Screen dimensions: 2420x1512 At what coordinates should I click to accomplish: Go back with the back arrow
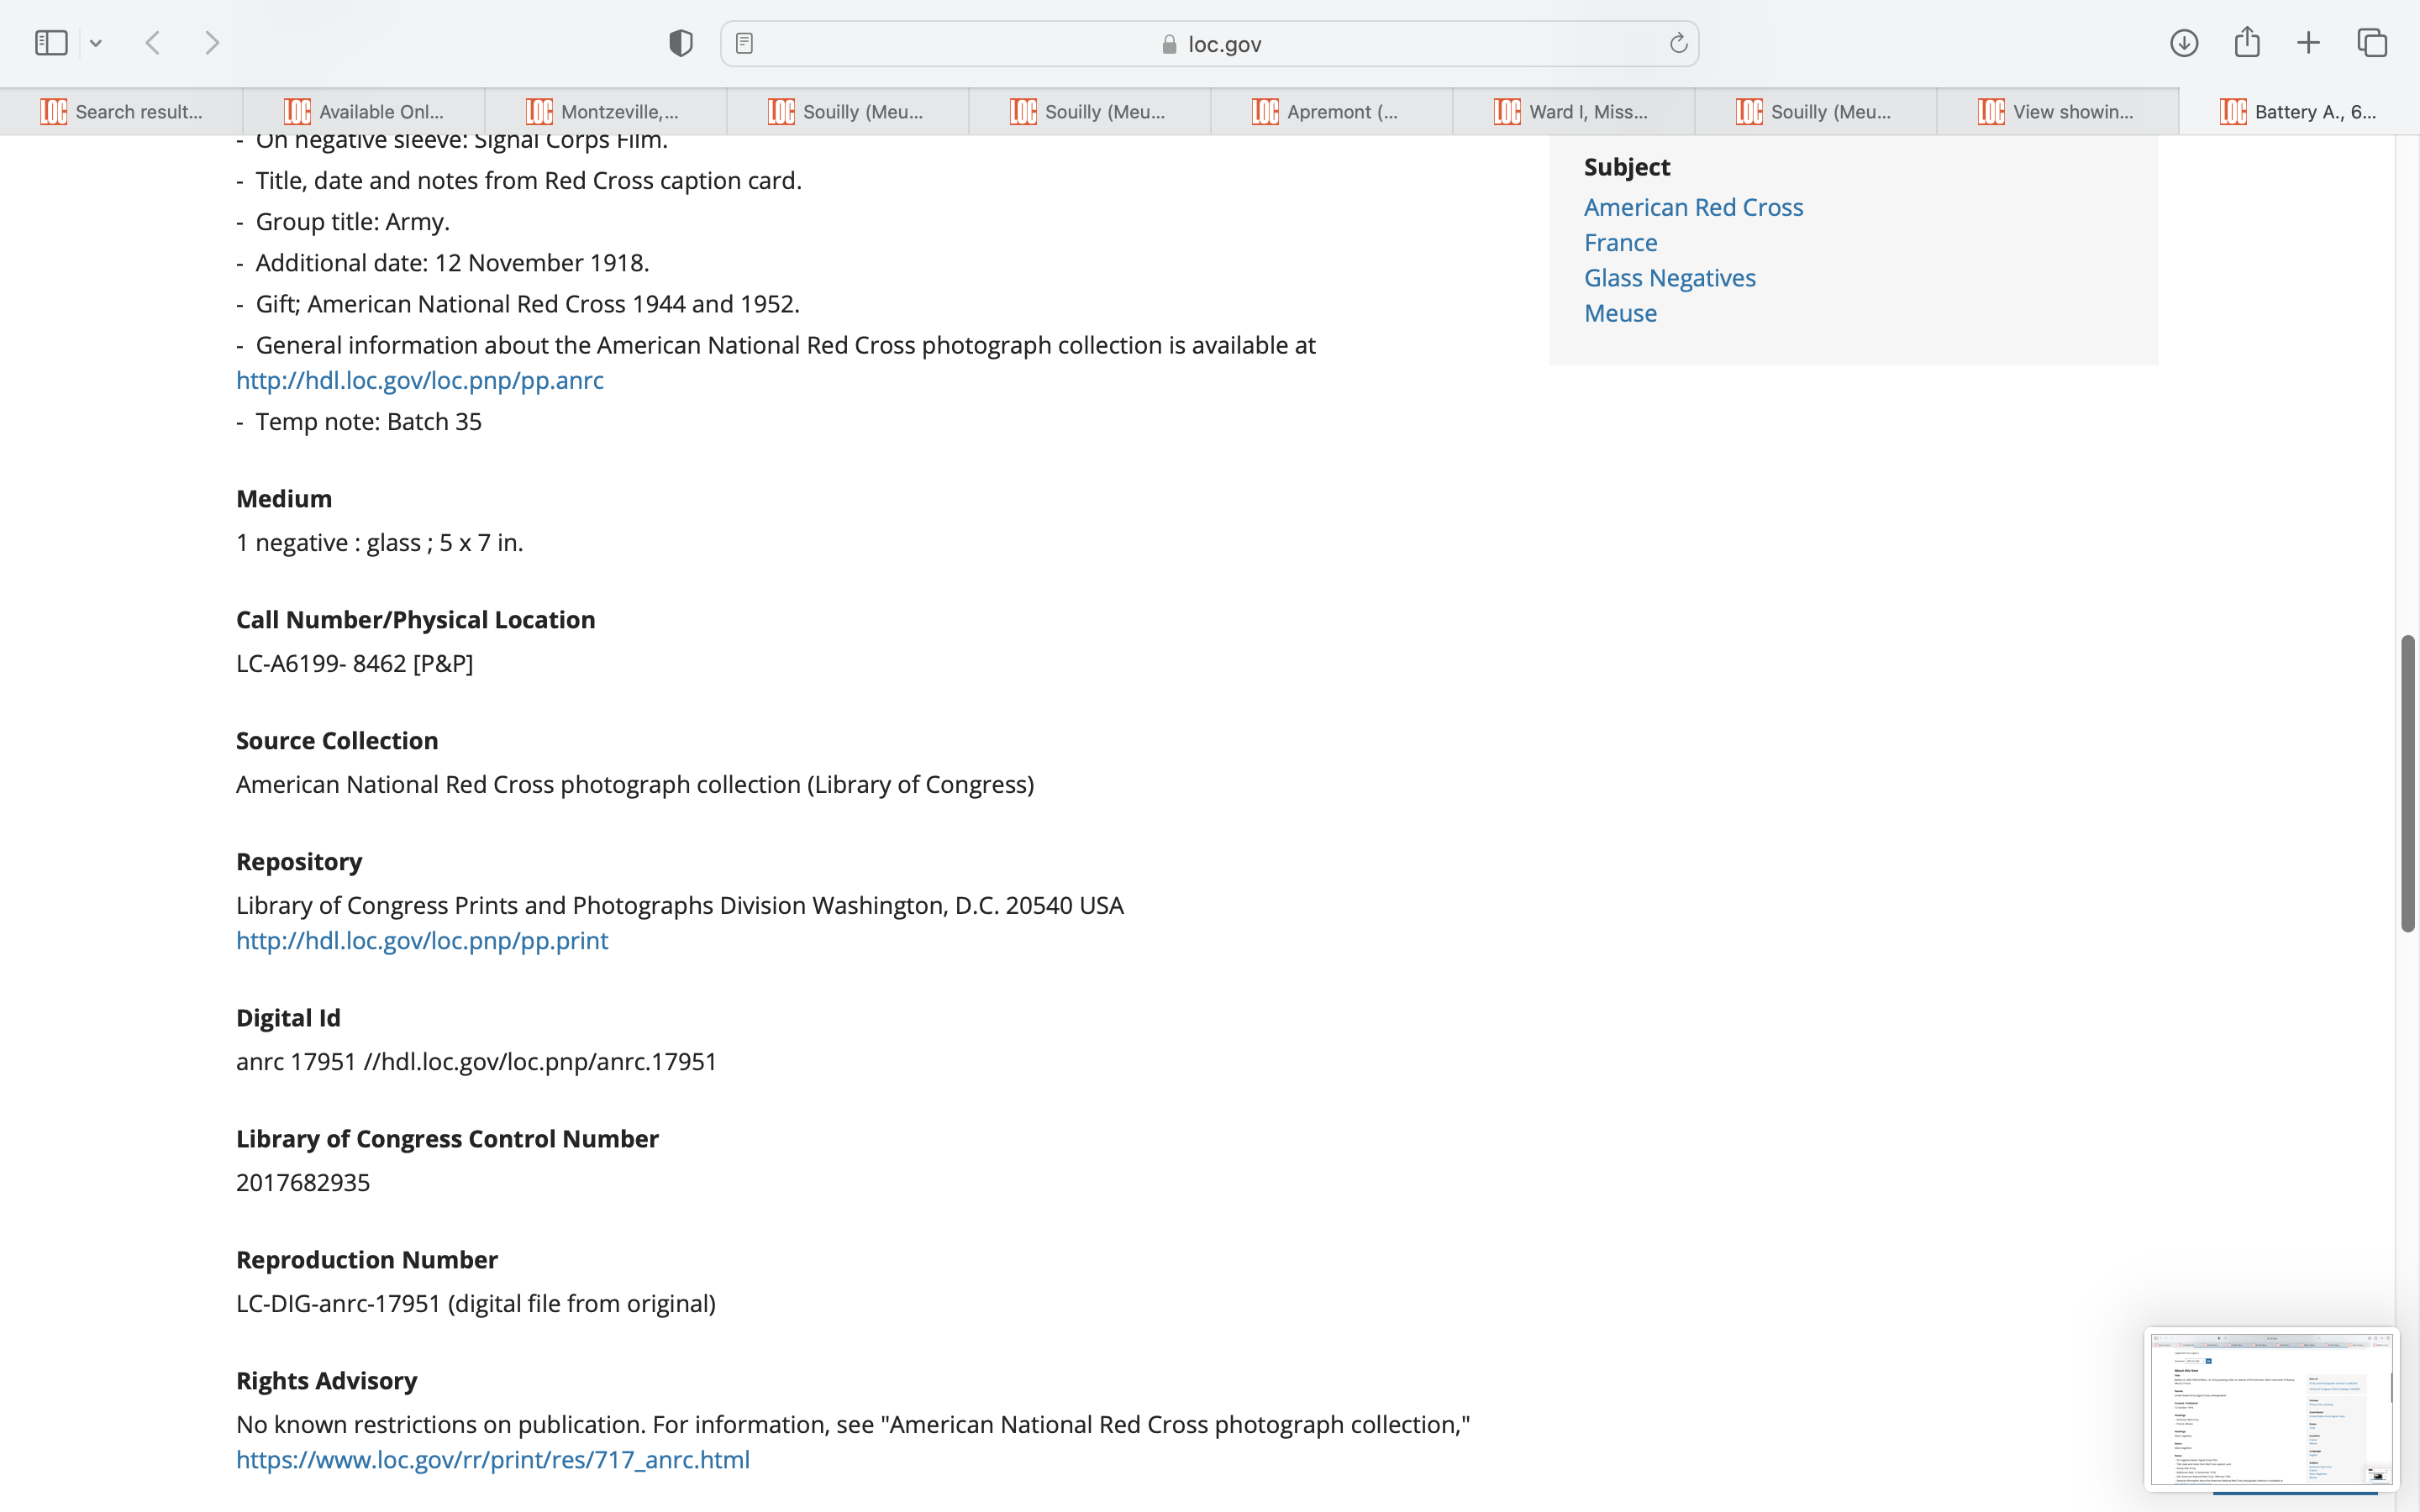(x=153, y=43)
